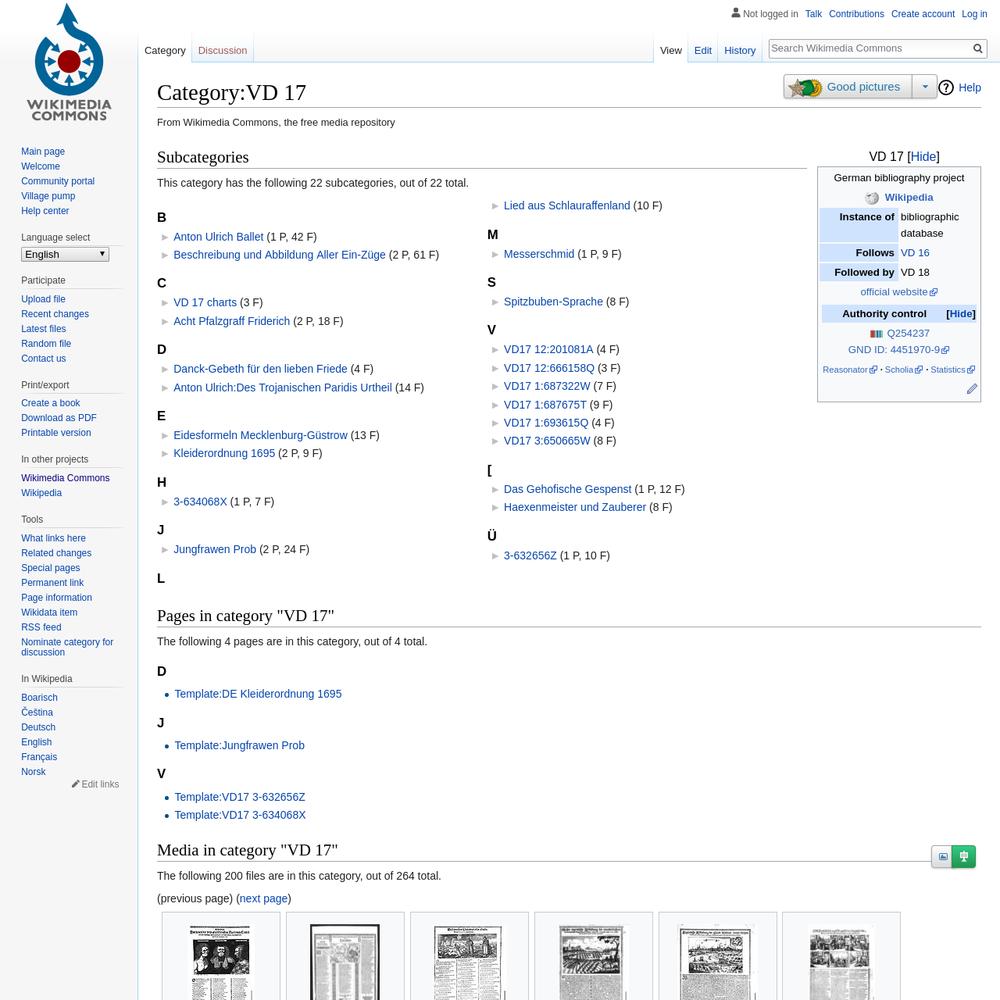Click the Wikipedia globe icon in infobox
This screenshot has height=1000, width=1000.
tap(872, 198)
